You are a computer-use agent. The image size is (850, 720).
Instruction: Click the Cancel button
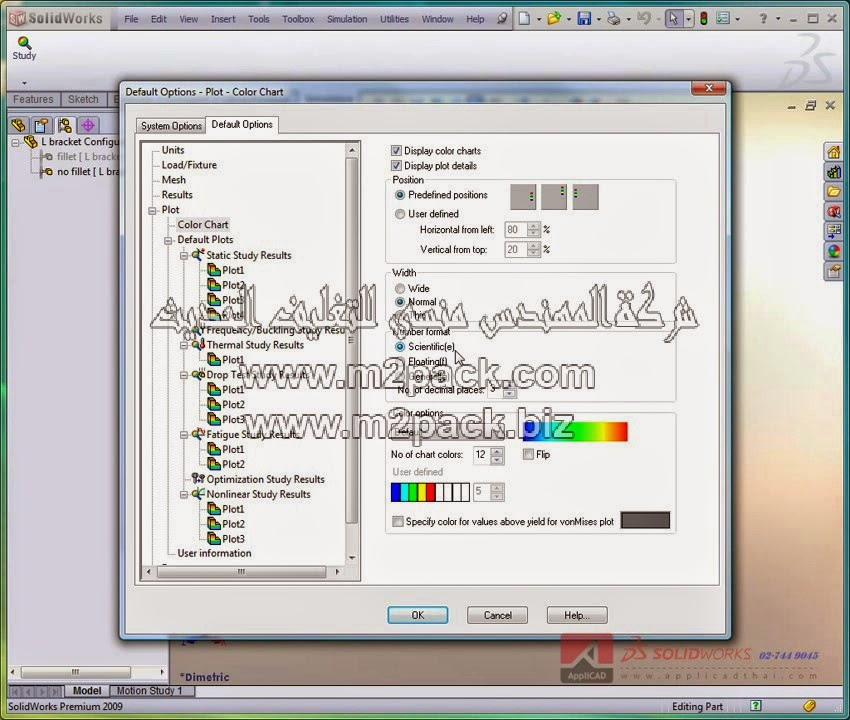pyautogui.click(x=498, y=615)
